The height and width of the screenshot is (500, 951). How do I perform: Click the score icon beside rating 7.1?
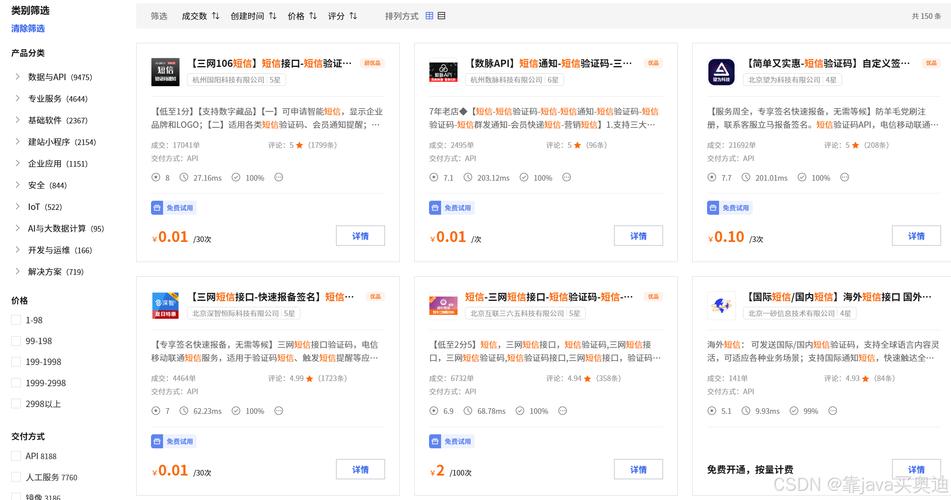434,177
